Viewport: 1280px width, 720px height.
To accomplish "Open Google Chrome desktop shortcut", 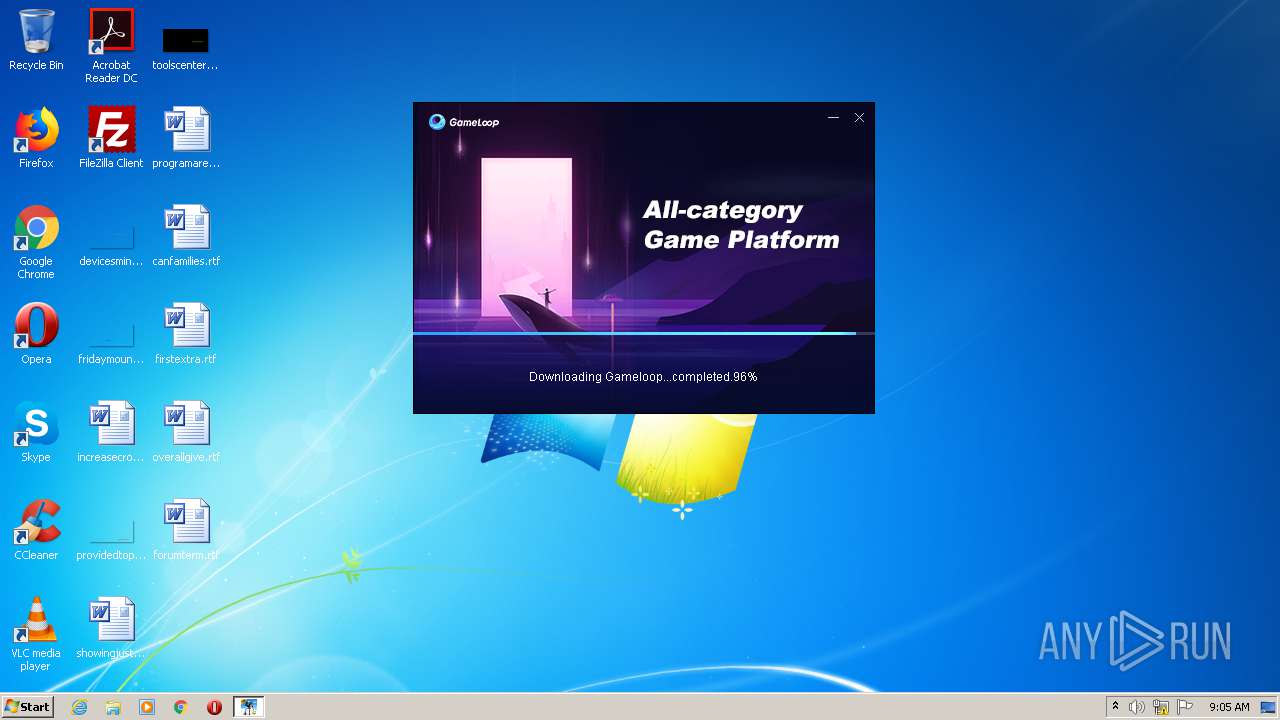I will tap(36, 242).
